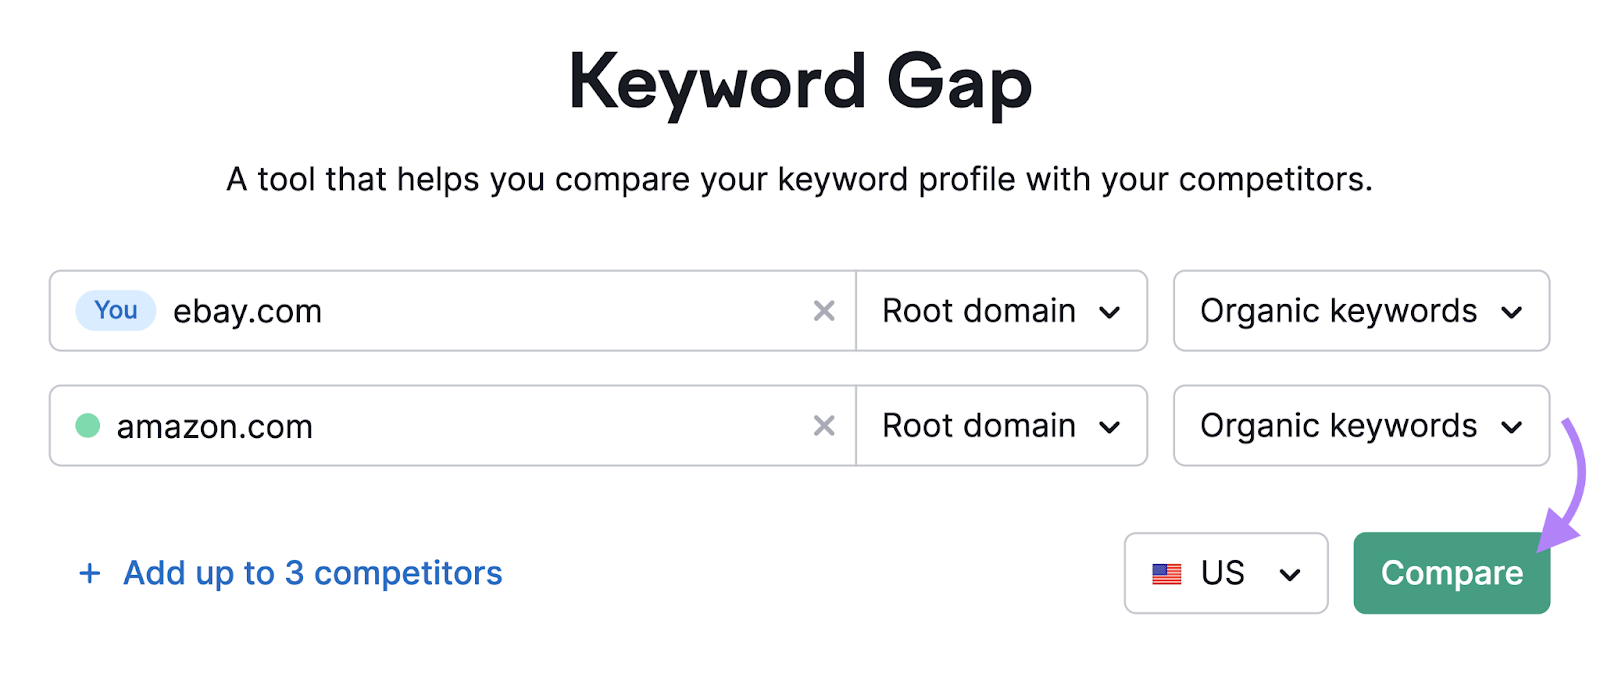1600x674 pixels.
Task: Open the Organic keywords dropdown for amazon.com
Action: click(1360, 426)
